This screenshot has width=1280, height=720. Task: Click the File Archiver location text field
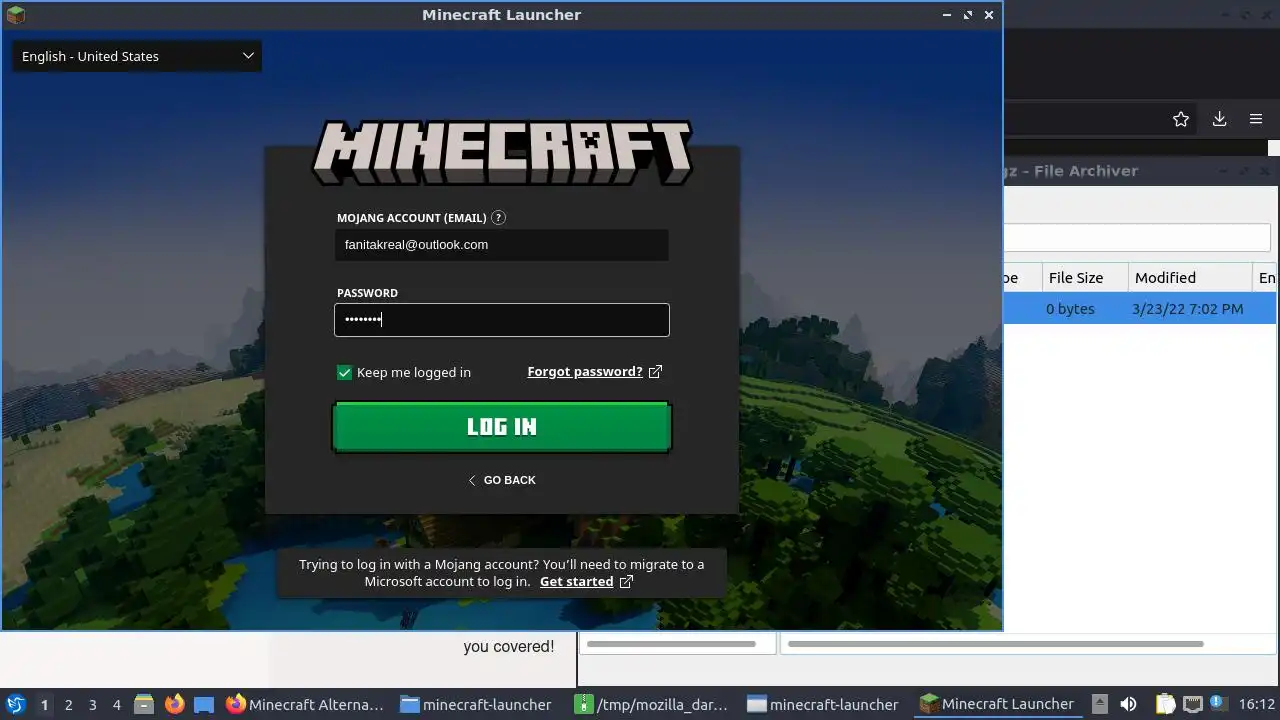click(x=1137, y=237)
